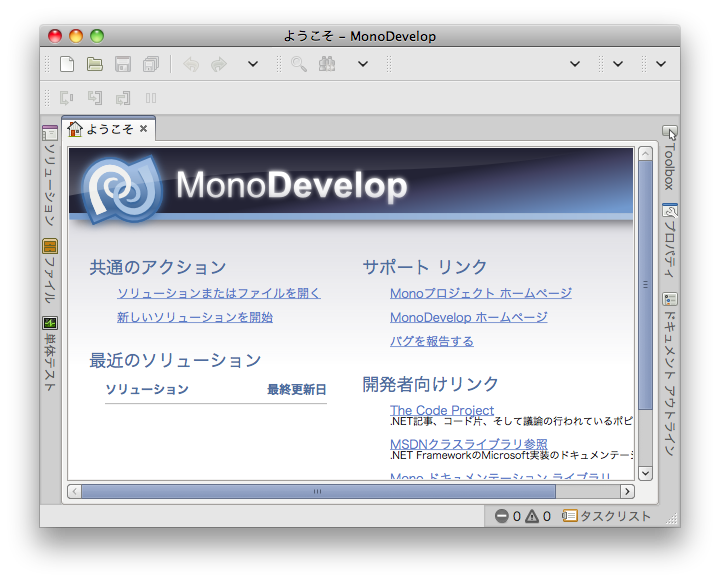The image size is (720, 582).
Task: Click the Undo arrow icon
Action: point(191,64)
